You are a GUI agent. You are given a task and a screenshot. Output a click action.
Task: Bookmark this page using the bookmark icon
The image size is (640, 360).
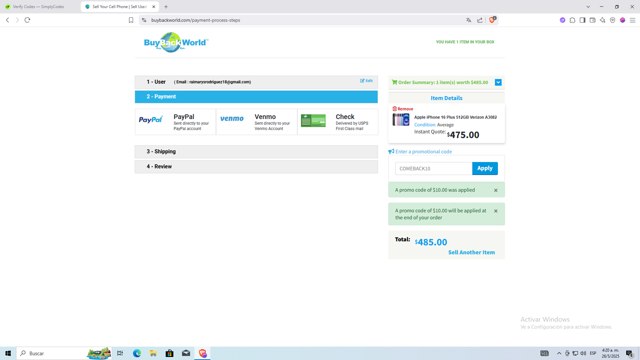(x=131, y=20)
